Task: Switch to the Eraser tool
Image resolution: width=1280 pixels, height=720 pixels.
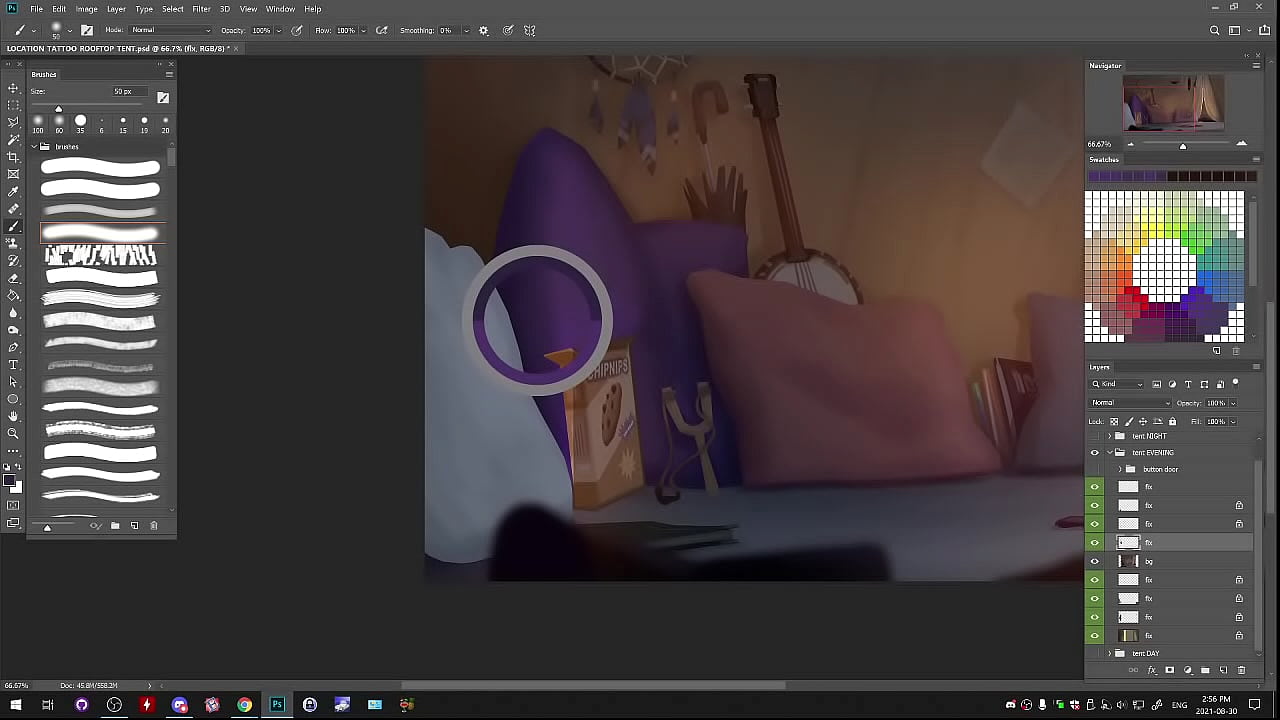Action: [13, 278]
